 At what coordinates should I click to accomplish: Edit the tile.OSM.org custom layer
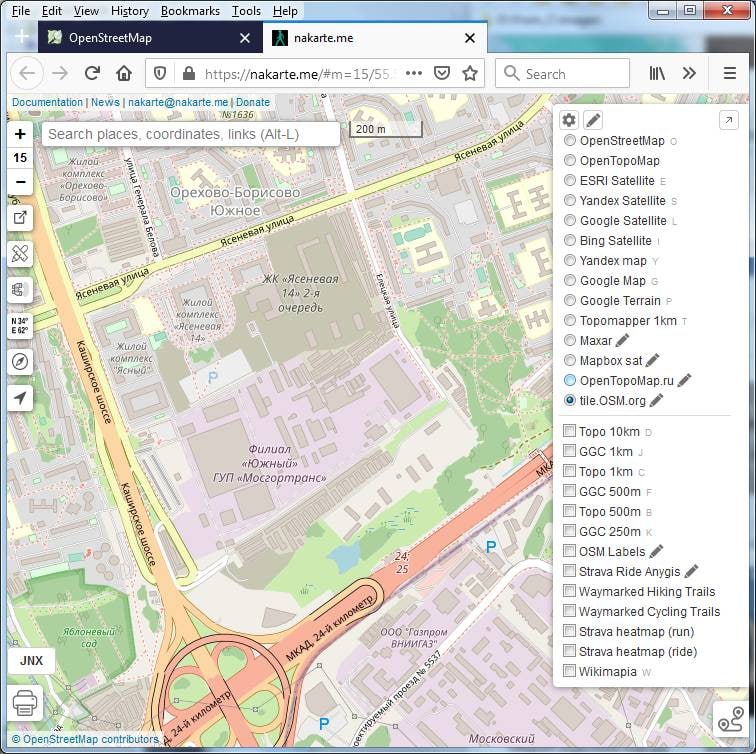point(656,400)
